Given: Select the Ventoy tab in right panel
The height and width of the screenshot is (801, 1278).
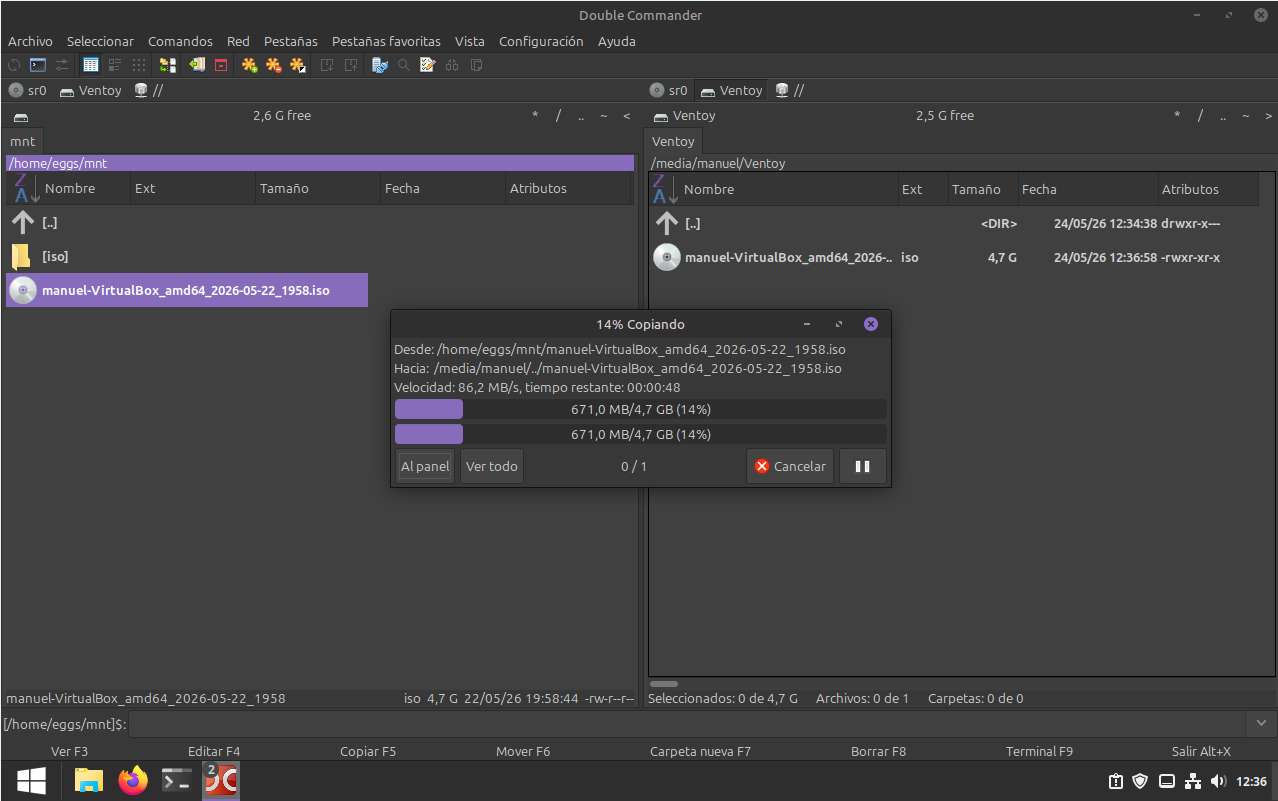Looking at the screenshot, I should click(673, 141).
